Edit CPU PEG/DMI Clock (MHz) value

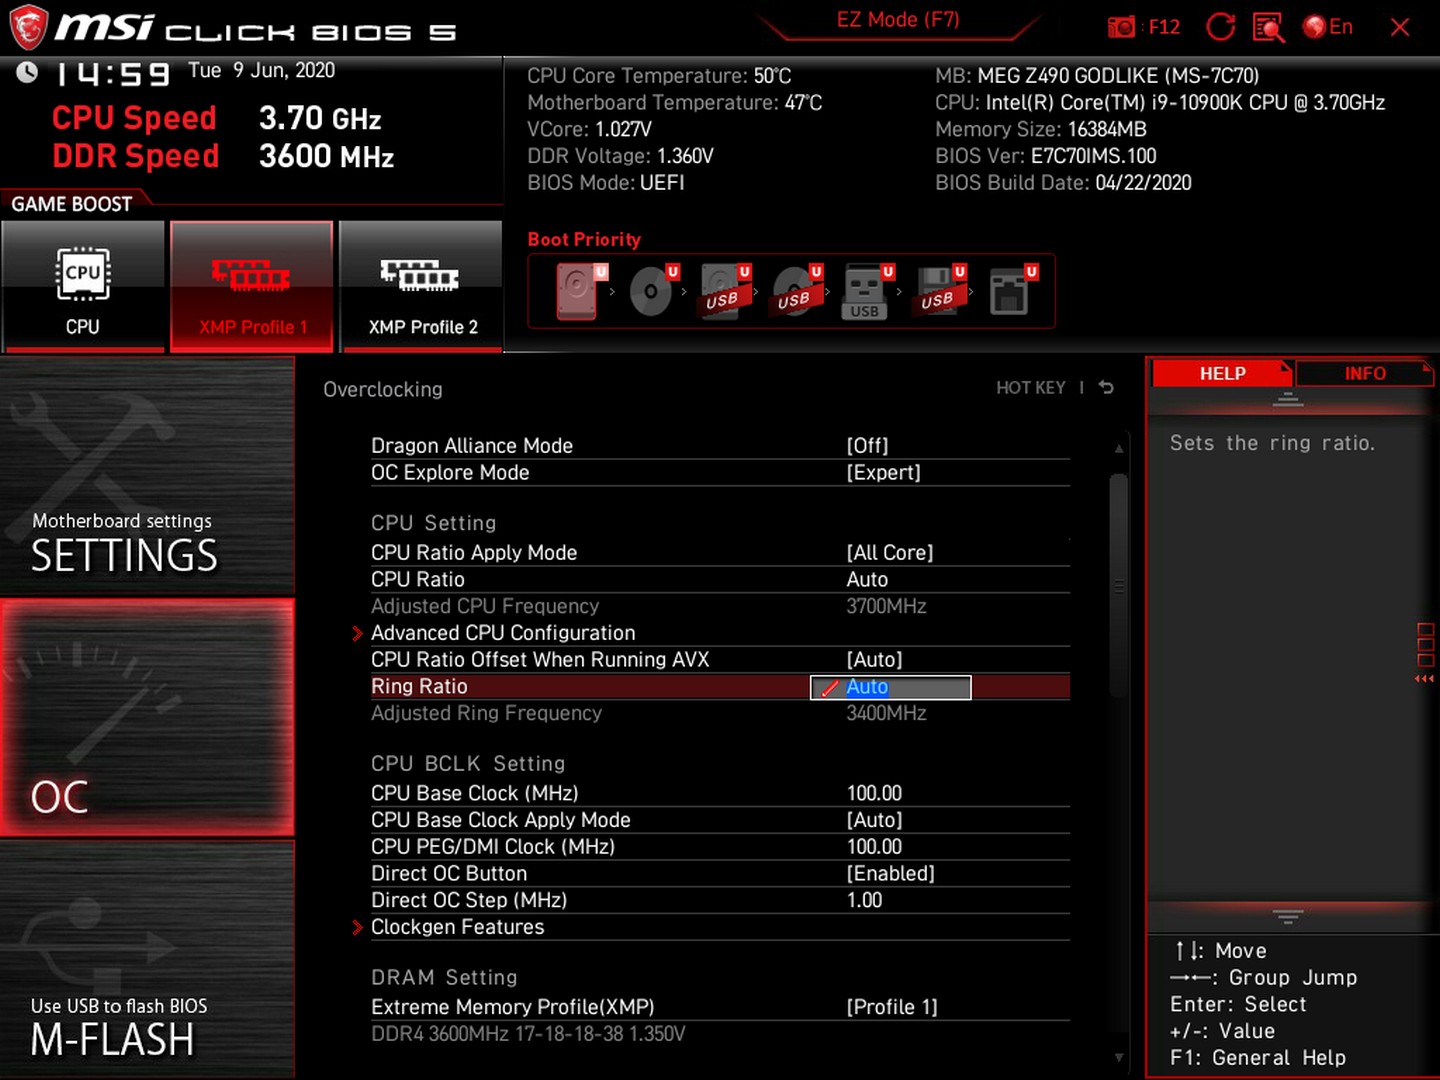coord(874,847)
